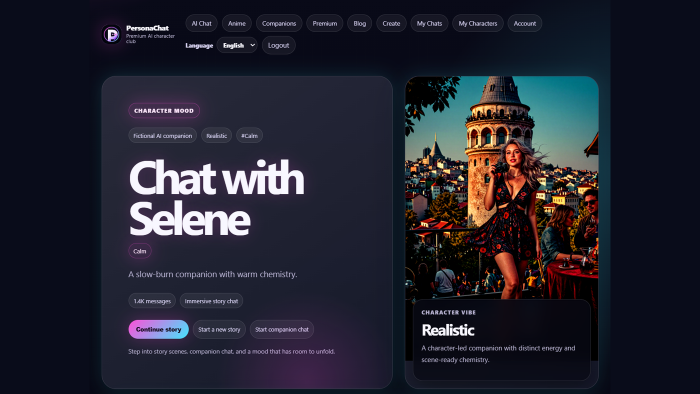
Task: Expand the English language dropdown
Action: [237, 45]
